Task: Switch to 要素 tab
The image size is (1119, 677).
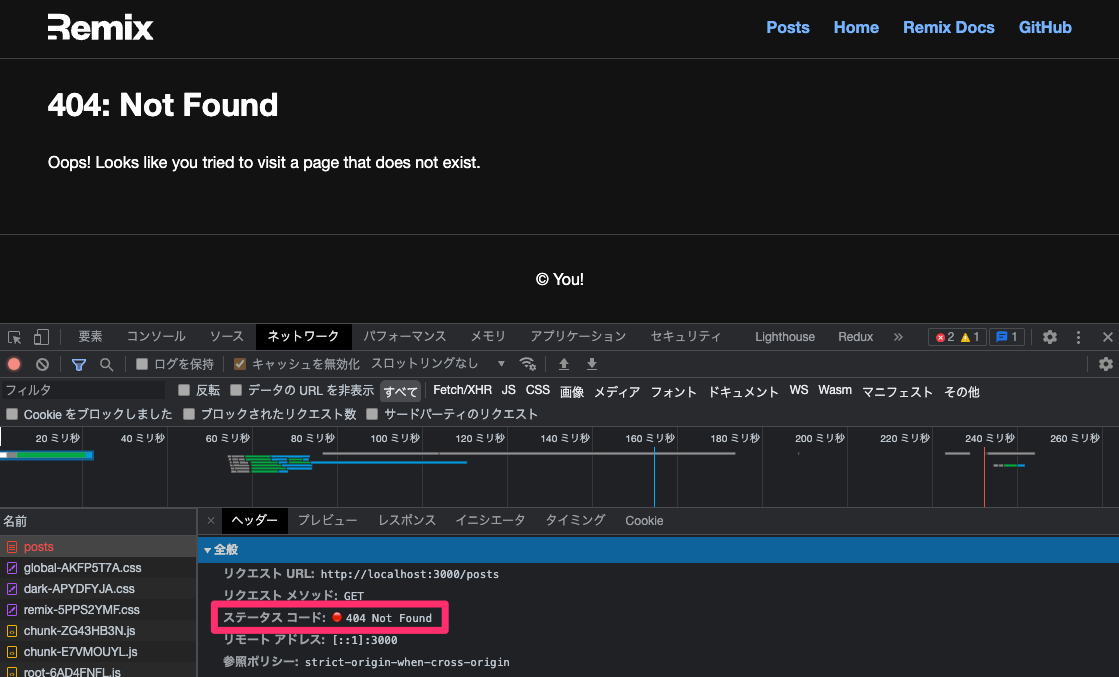Action: pyautogui.click(x=90, y=337)
